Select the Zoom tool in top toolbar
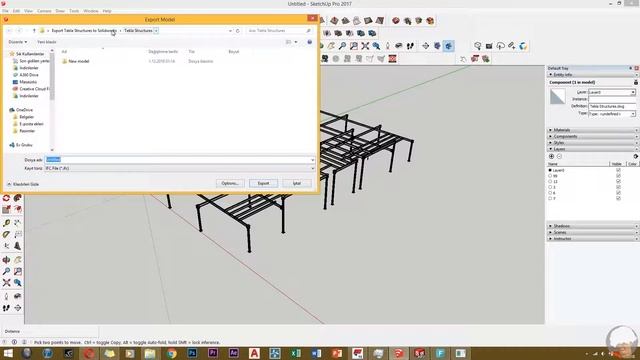 pyautogui.click(x=342, y=46)
